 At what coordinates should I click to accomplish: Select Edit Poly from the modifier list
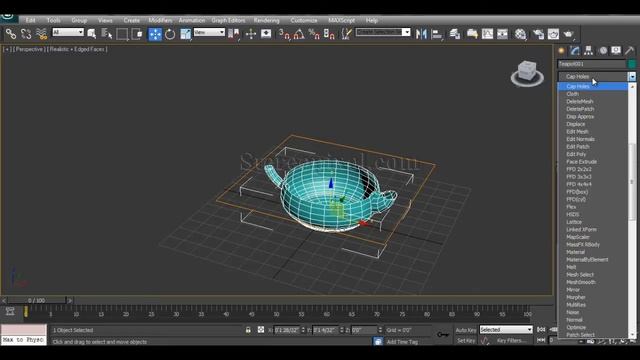pos(576,154)
